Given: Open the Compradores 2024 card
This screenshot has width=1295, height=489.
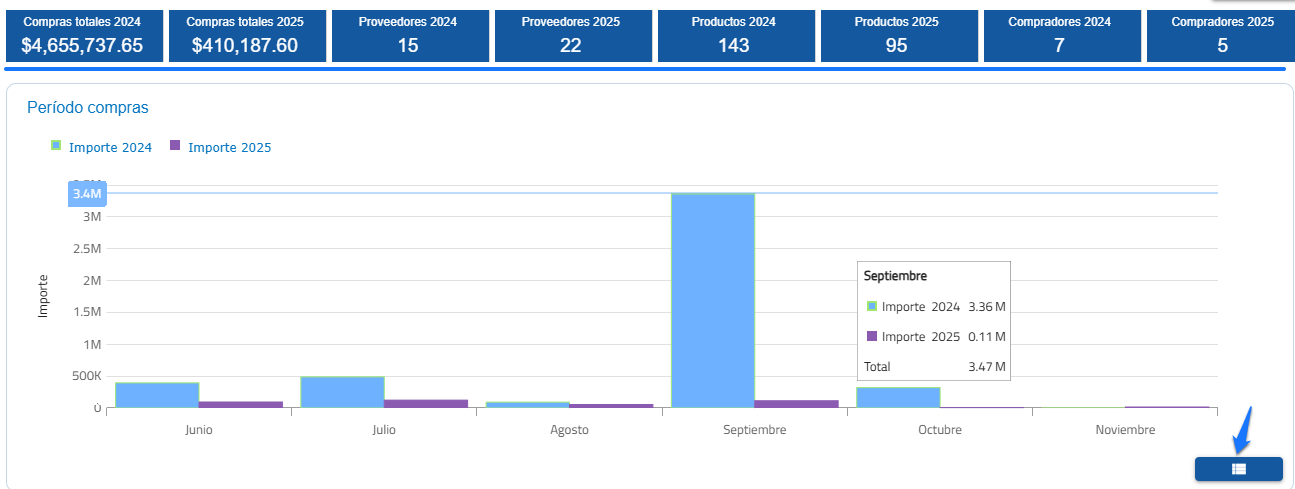Looking at the screenshot, I should point(1059,36).
